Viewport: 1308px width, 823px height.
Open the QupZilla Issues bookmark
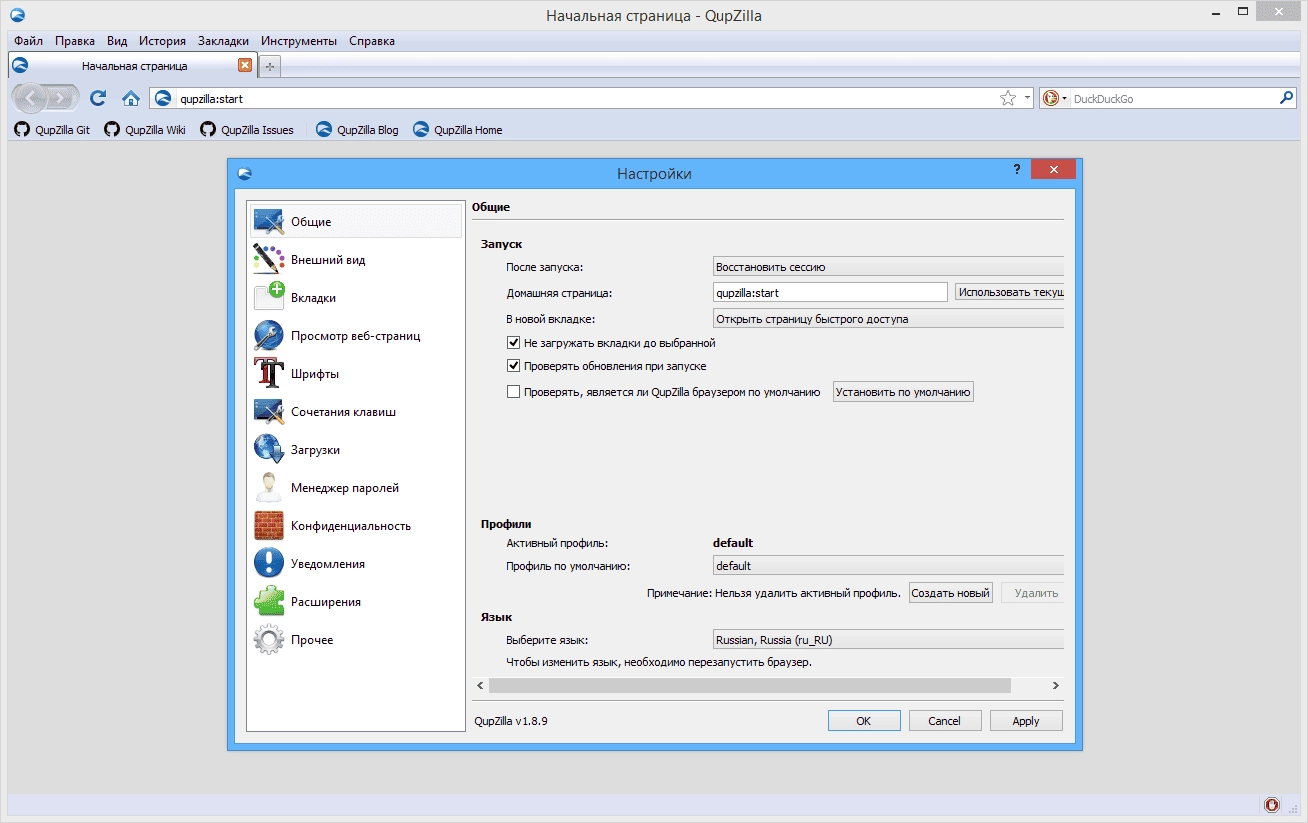pos(247,129)
